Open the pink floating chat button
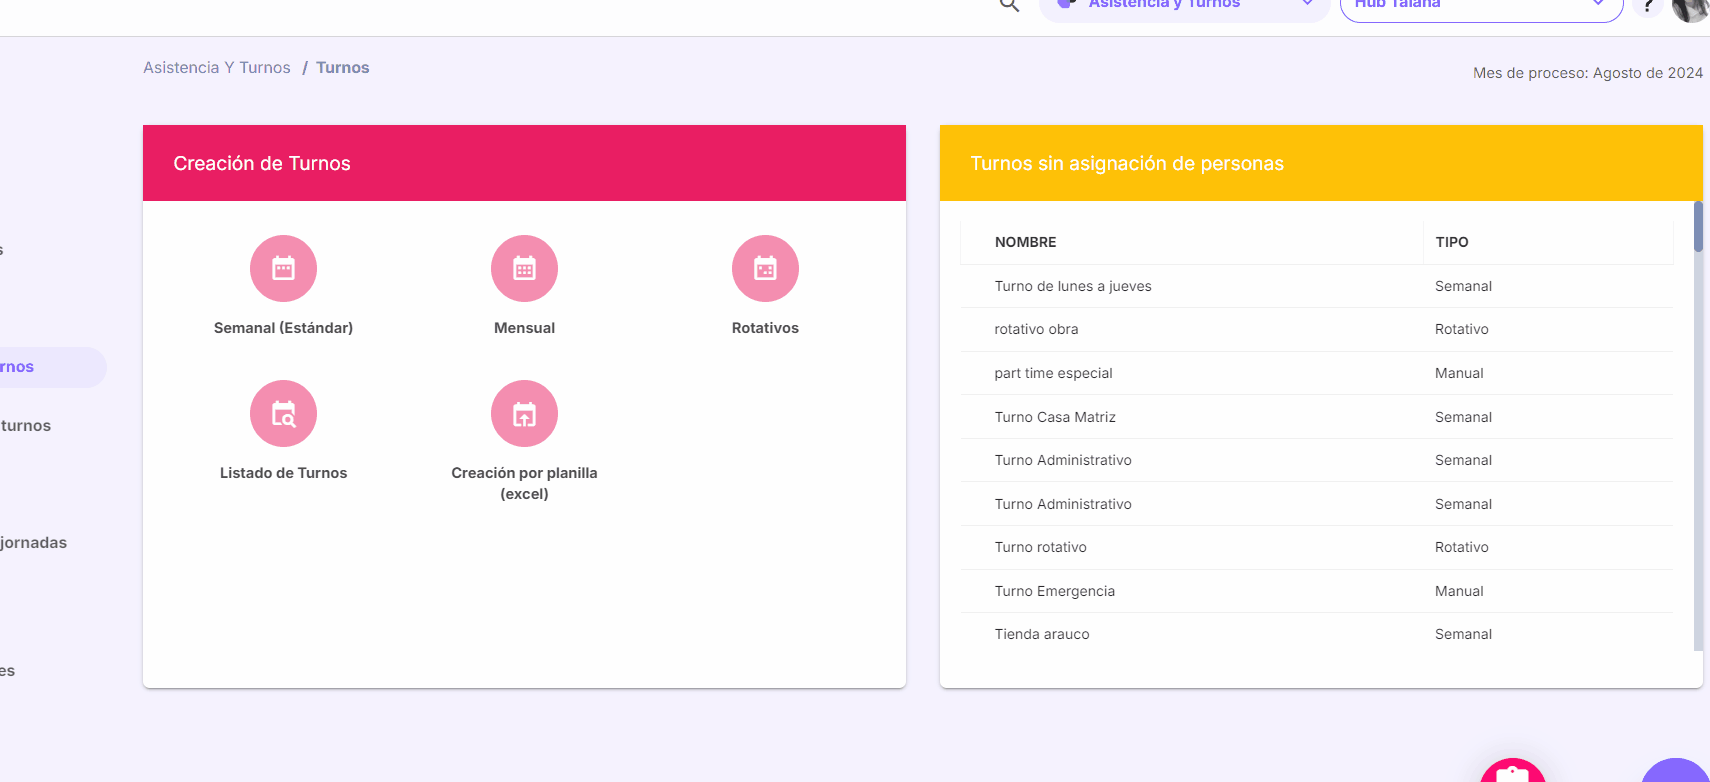The height and width of the screenshot is (782, 1710). [1513, 771]
